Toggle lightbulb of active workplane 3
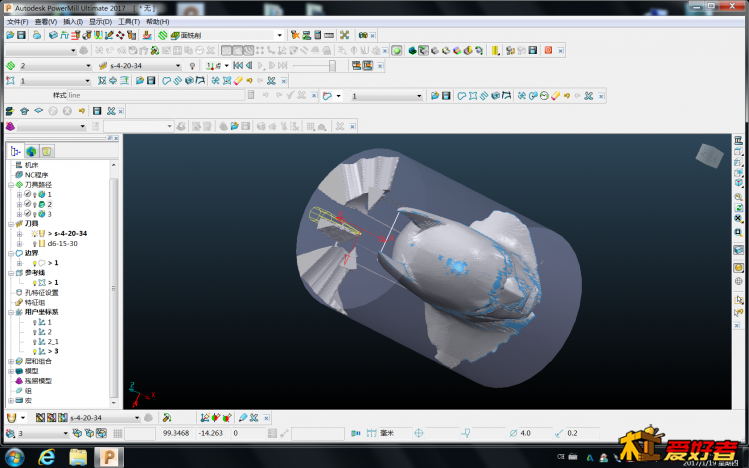The image size is (749, 468). tap(35, 351)
